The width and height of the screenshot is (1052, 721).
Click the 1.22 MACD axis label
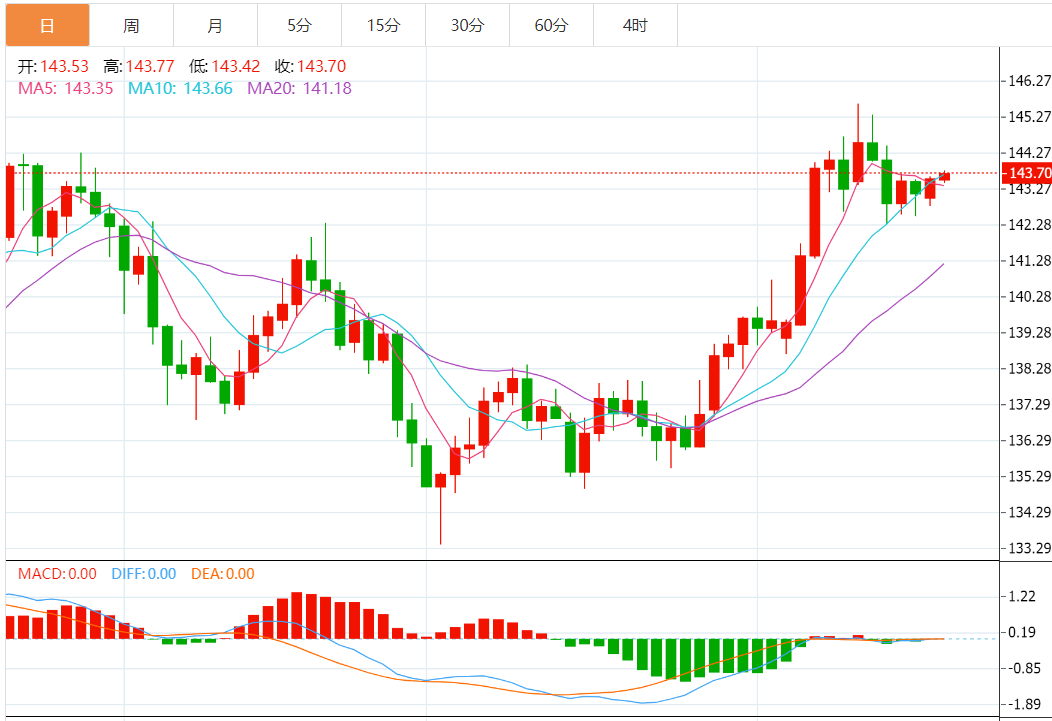click(1022, 596)
